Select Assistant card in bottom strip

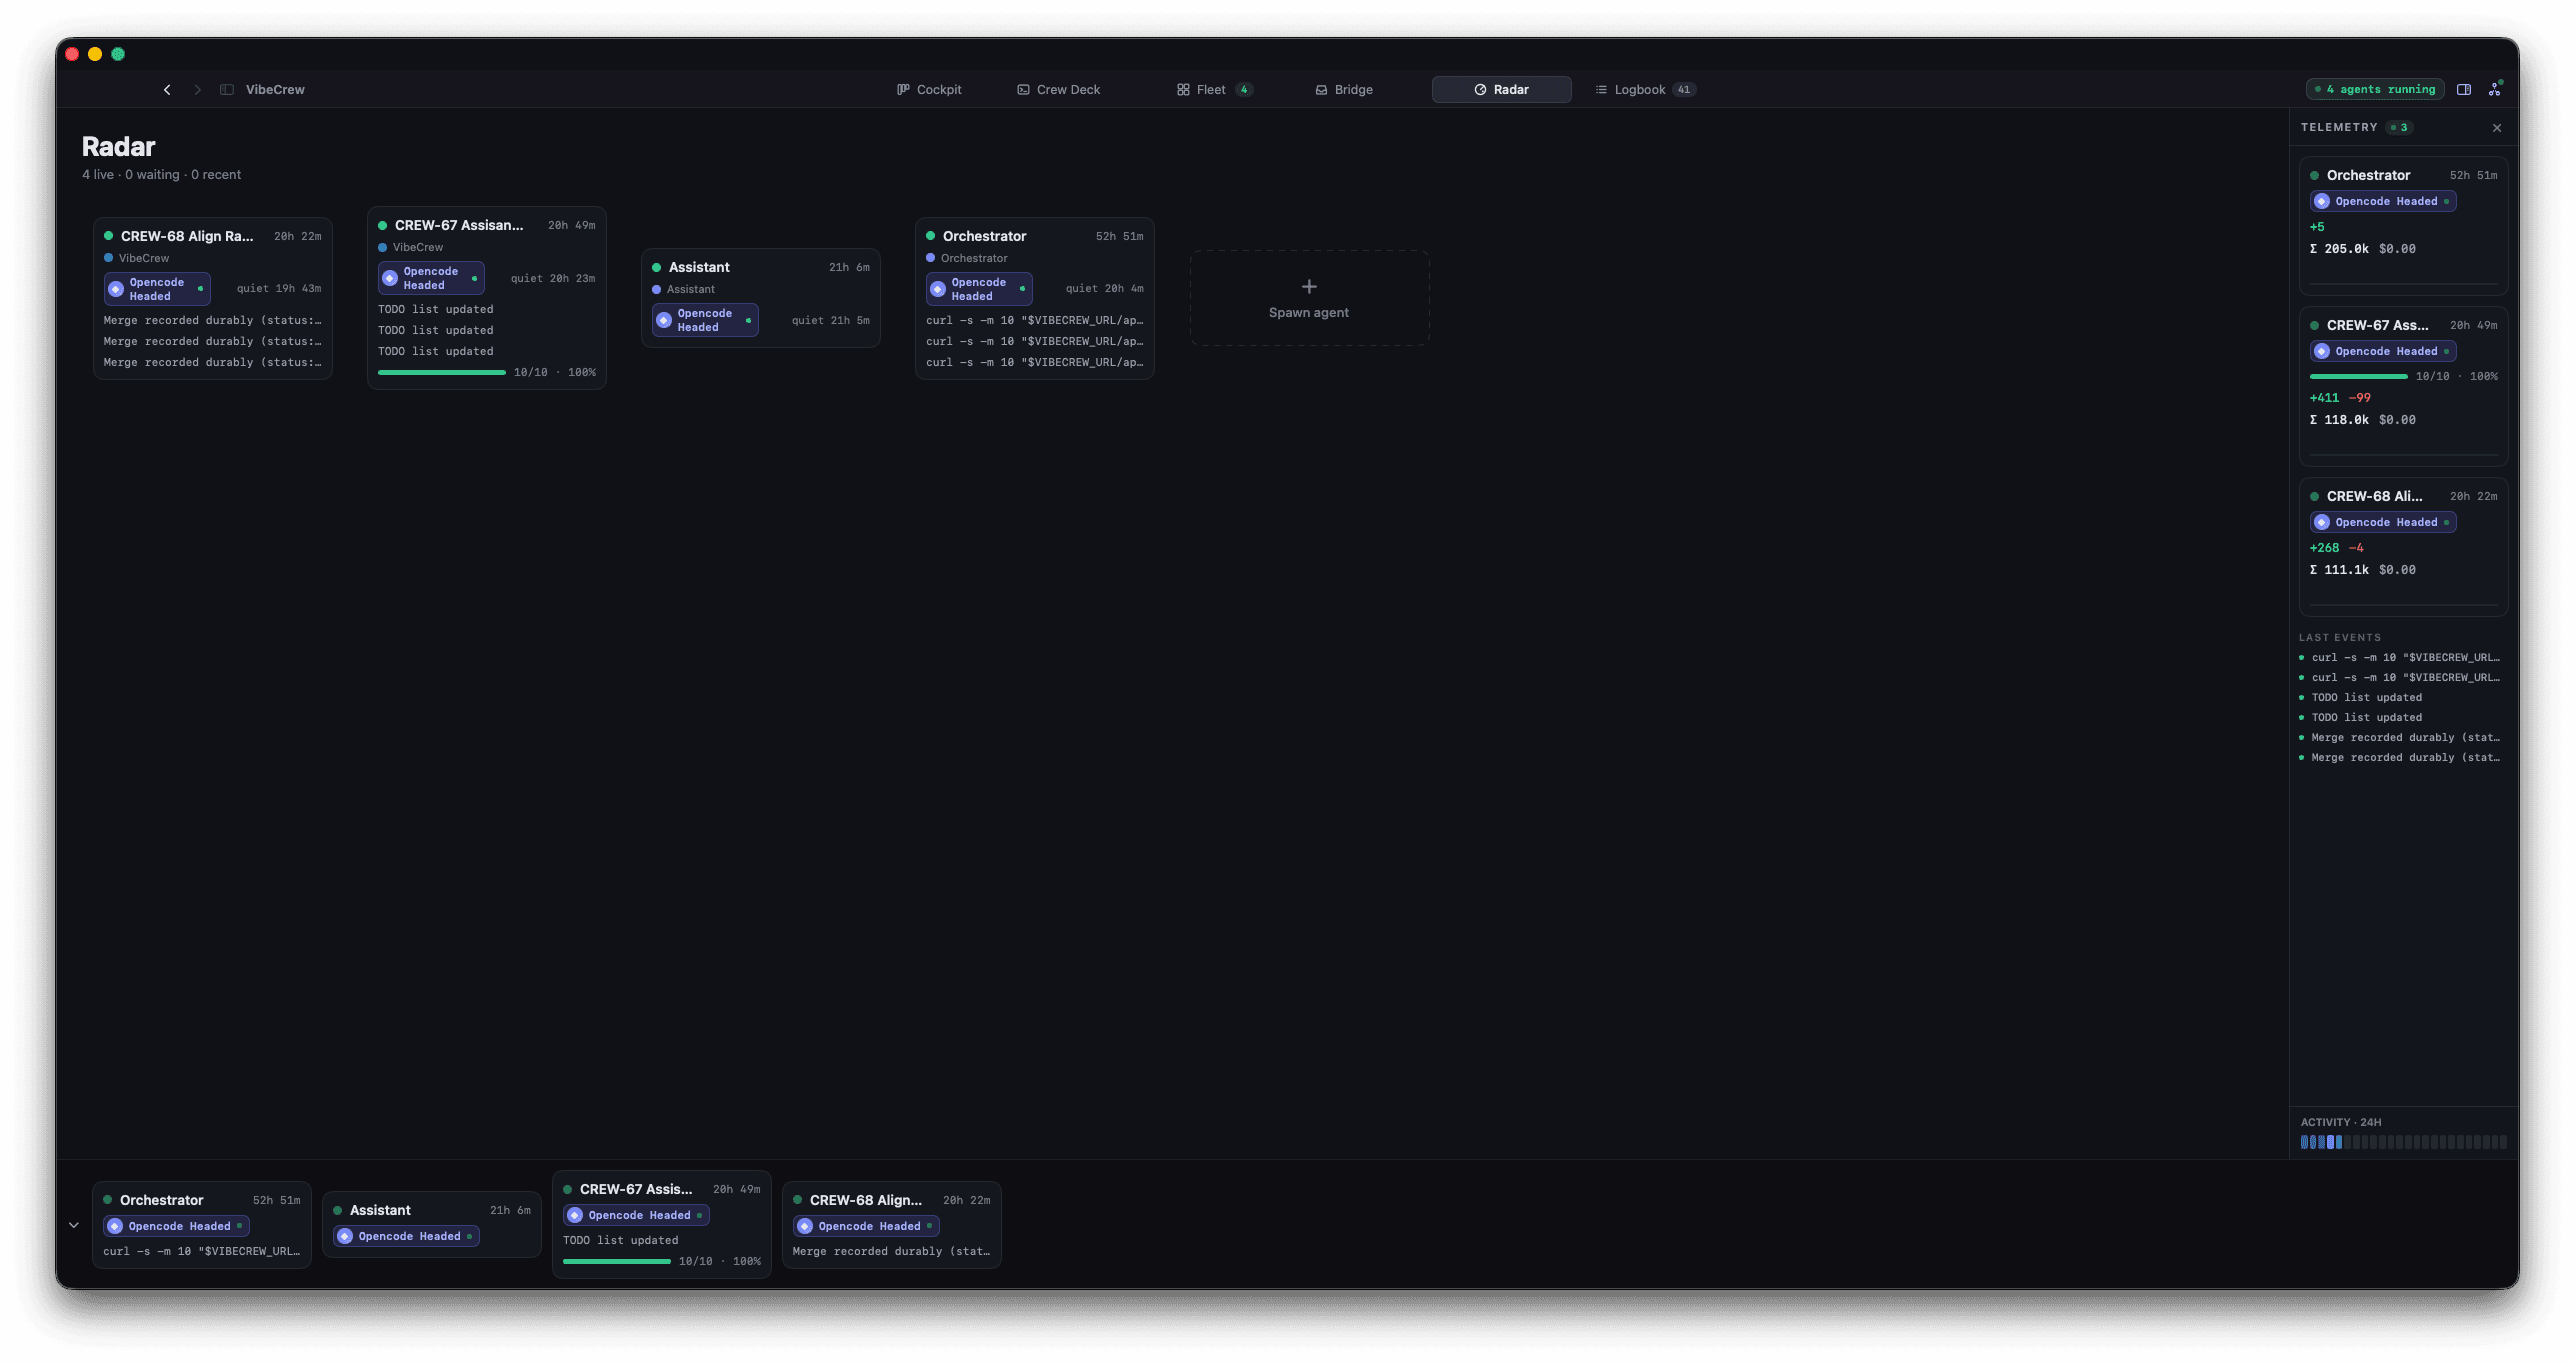click(x=432, y=1225)
